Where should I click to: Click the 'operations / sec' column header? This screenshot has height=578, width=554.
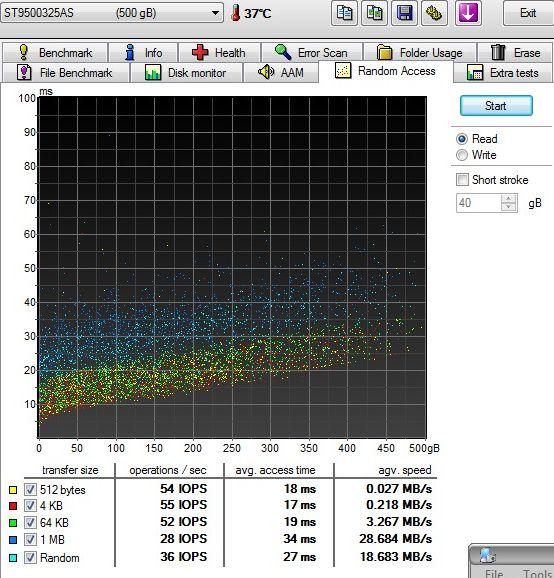coord(168,470)
